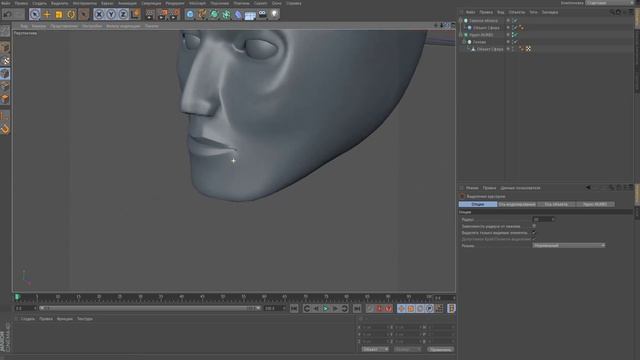Switch to Model mode in the left palette

click(x=5, y=48)
